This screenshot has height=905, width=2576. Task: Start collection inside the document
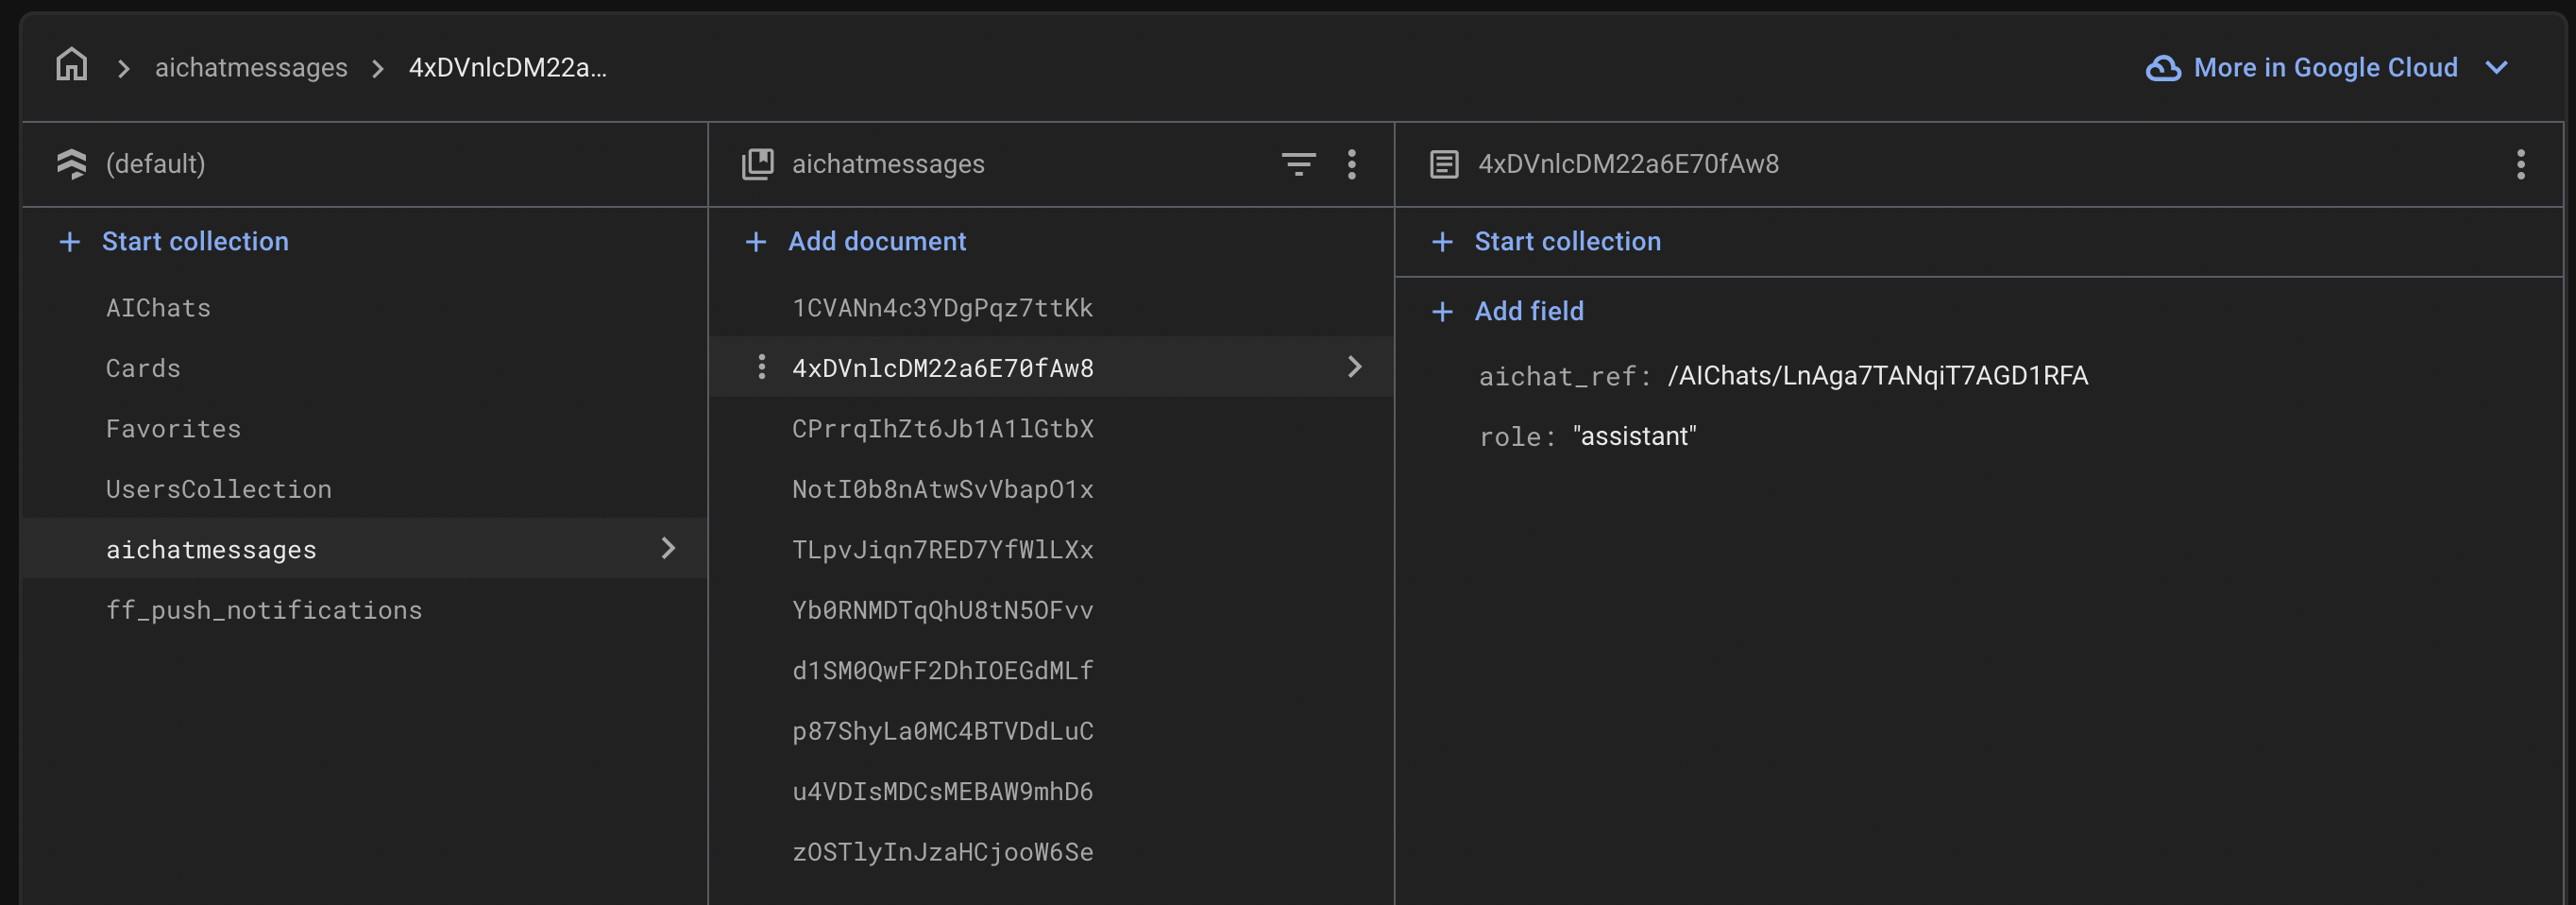(x=1567, y=241)
